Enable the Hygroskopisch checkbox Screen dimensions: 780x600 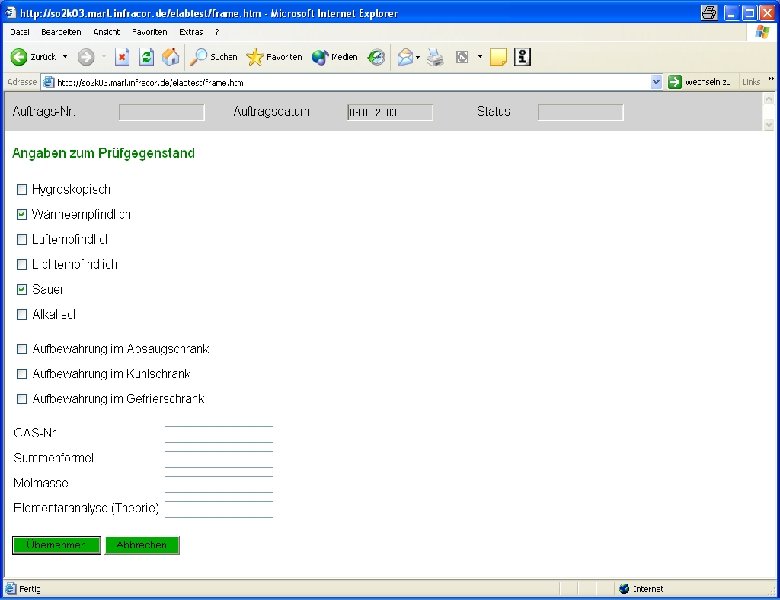[22, 190]
